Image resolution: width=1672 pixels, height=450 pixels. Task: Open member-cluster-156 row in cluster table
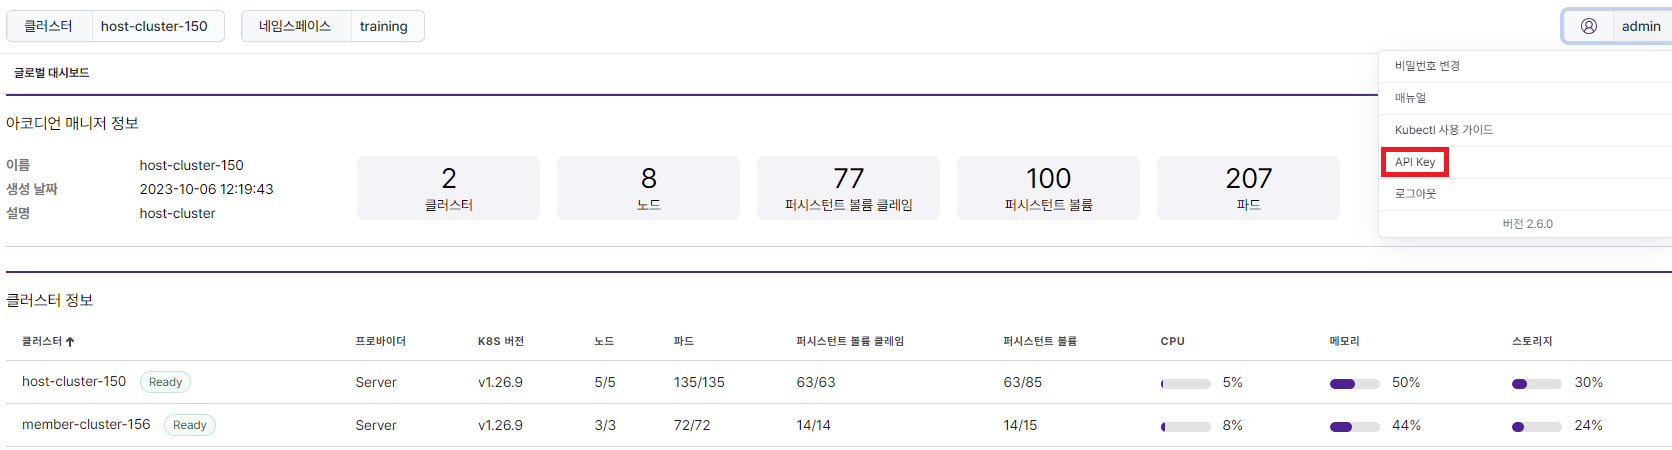[x=838, y=425]
